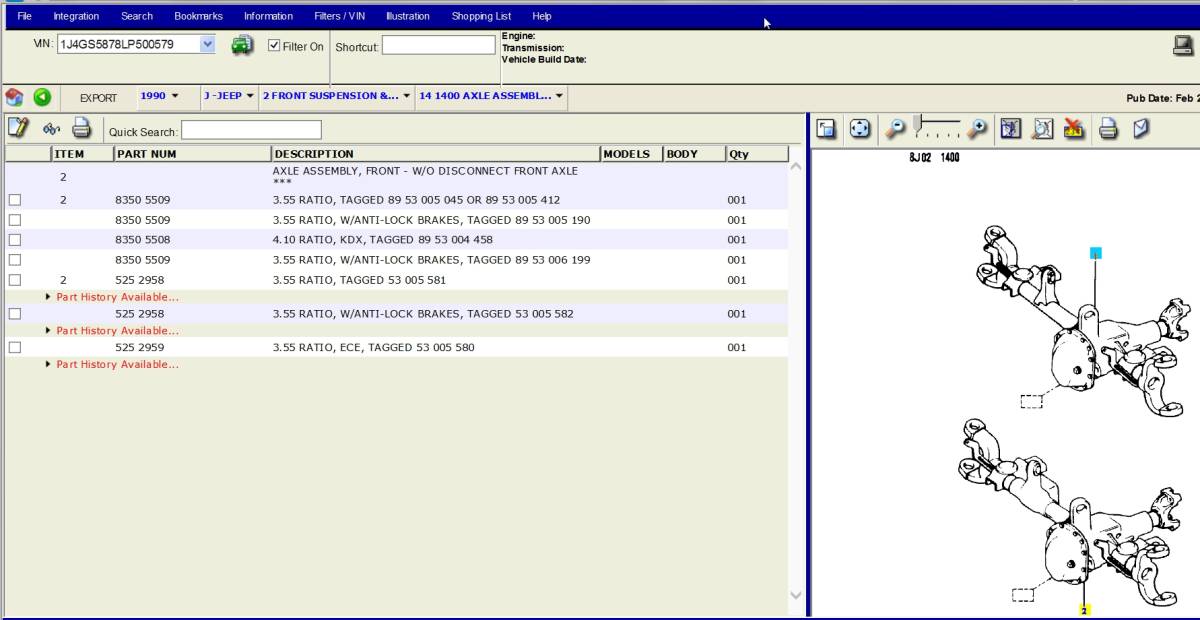This screenshot has width=1200, height=620.
Task: Print the parts list with printer icon
Action: point(82,128)
